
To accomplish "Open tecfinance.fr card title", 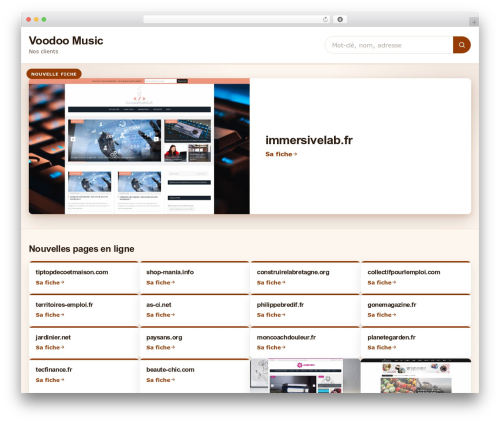I will click(x=54, y=370).
